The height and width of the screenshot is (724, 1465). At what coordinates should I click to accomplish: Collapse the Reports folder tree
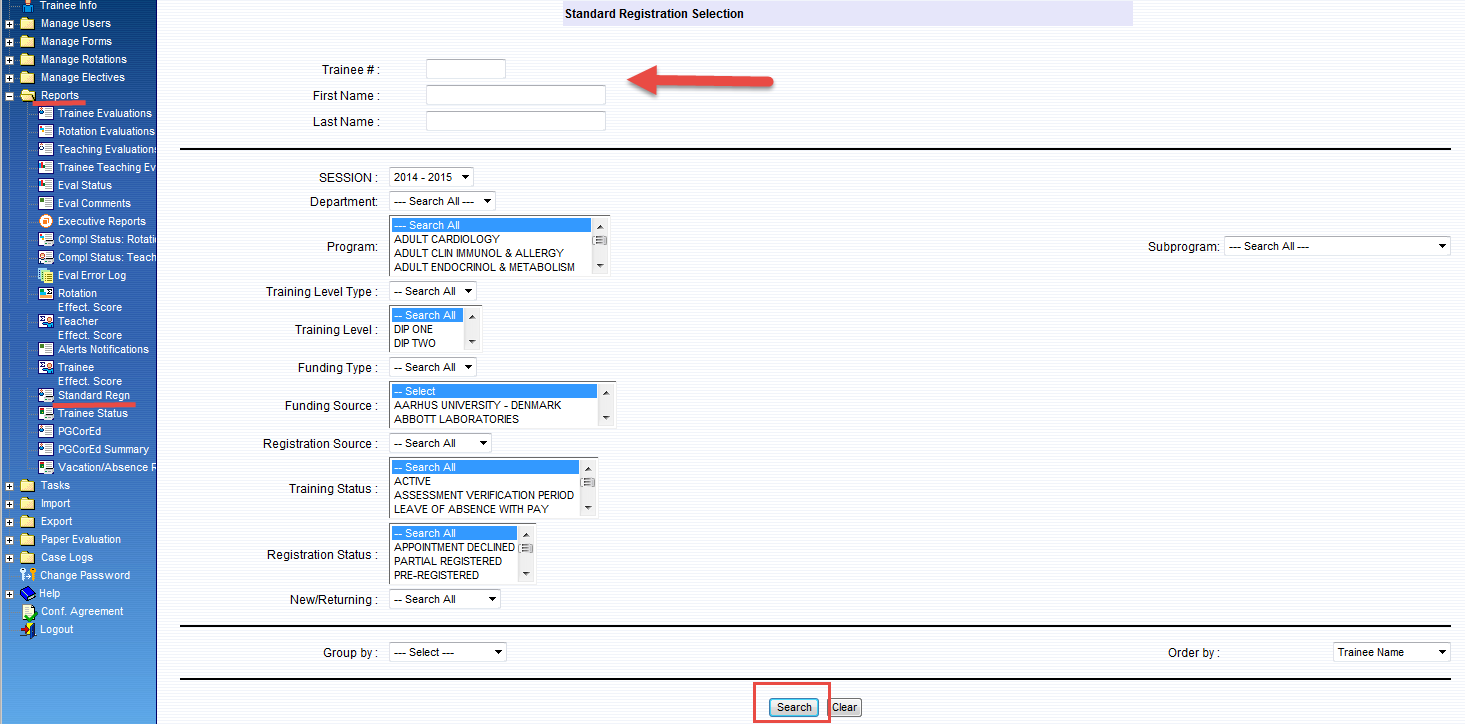click(9, 96)
